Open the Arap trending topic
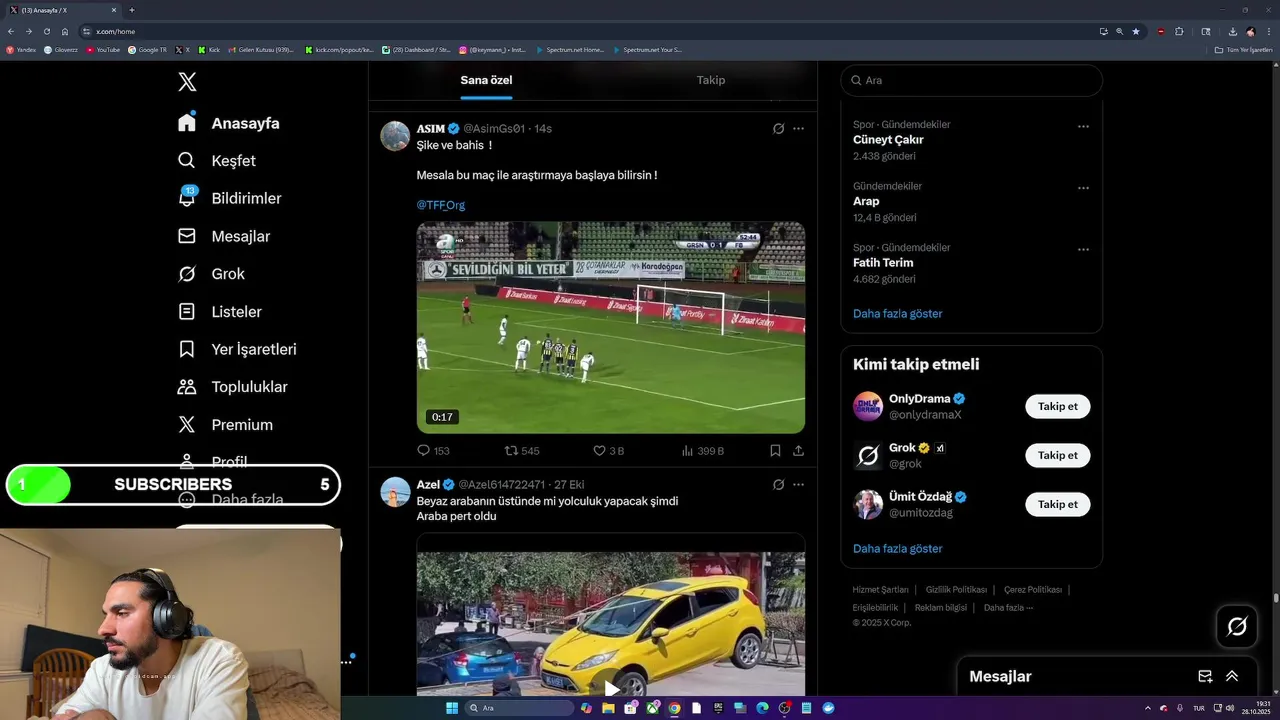Screen dimensions: 1280x720 (866, 201)
